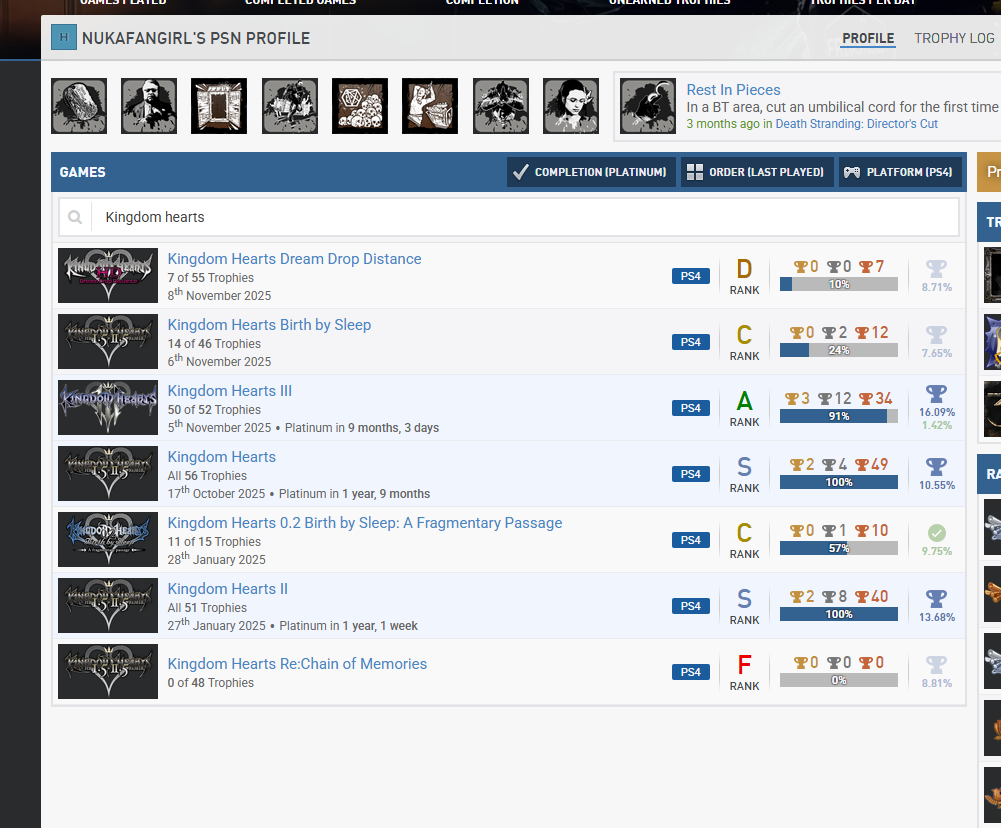This screenshot has height=828, width=1001.
Task: Open Kingdom Hearts III title link
Action: point(229,391)
